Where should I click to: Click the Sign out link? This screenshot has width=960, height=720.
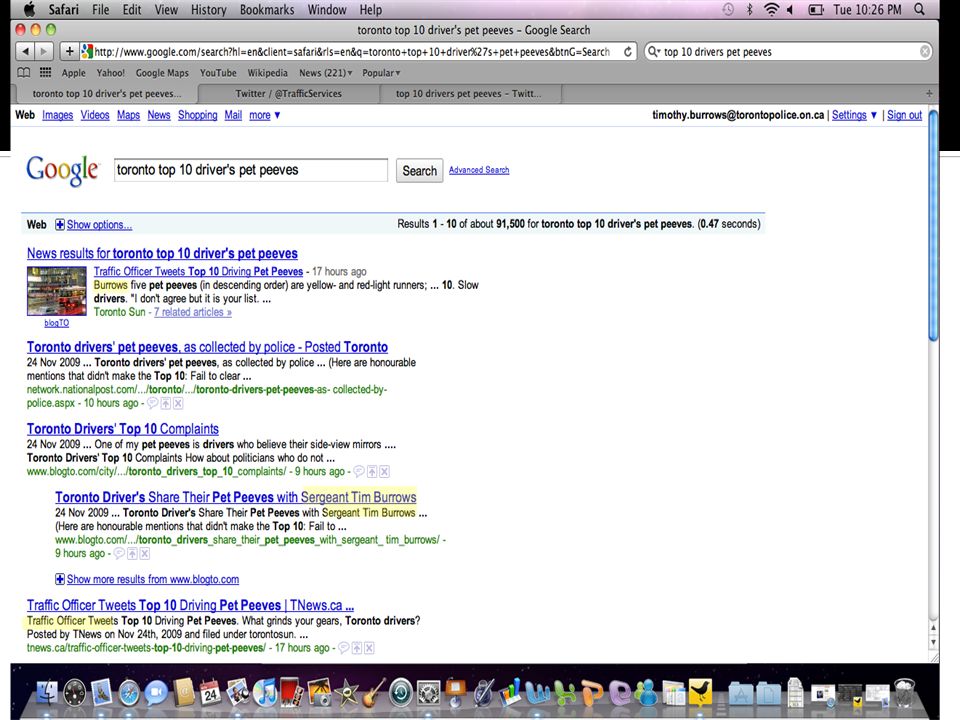[904, 115]
